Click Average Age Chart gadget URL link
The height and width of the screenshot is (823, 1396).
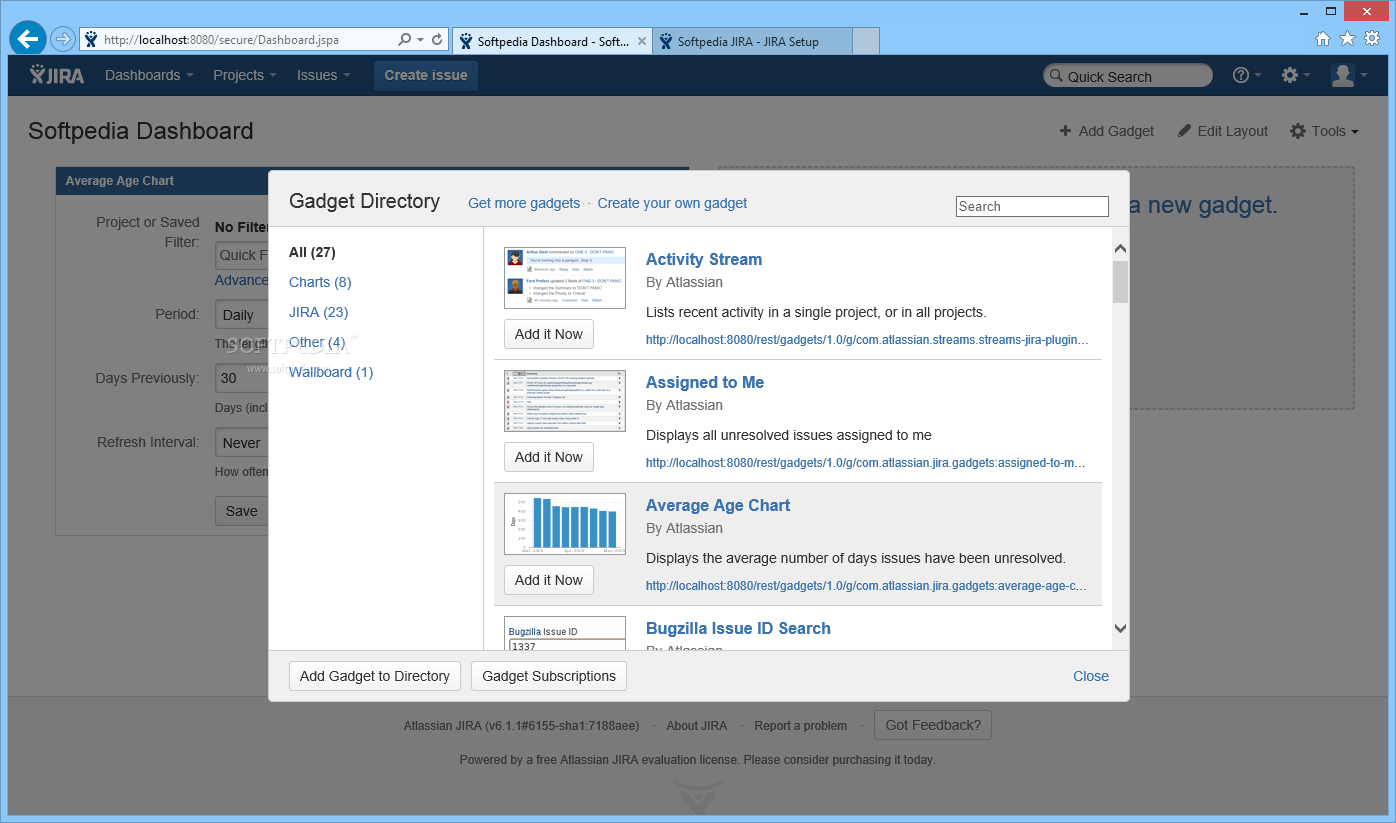(x=866, y=586)
